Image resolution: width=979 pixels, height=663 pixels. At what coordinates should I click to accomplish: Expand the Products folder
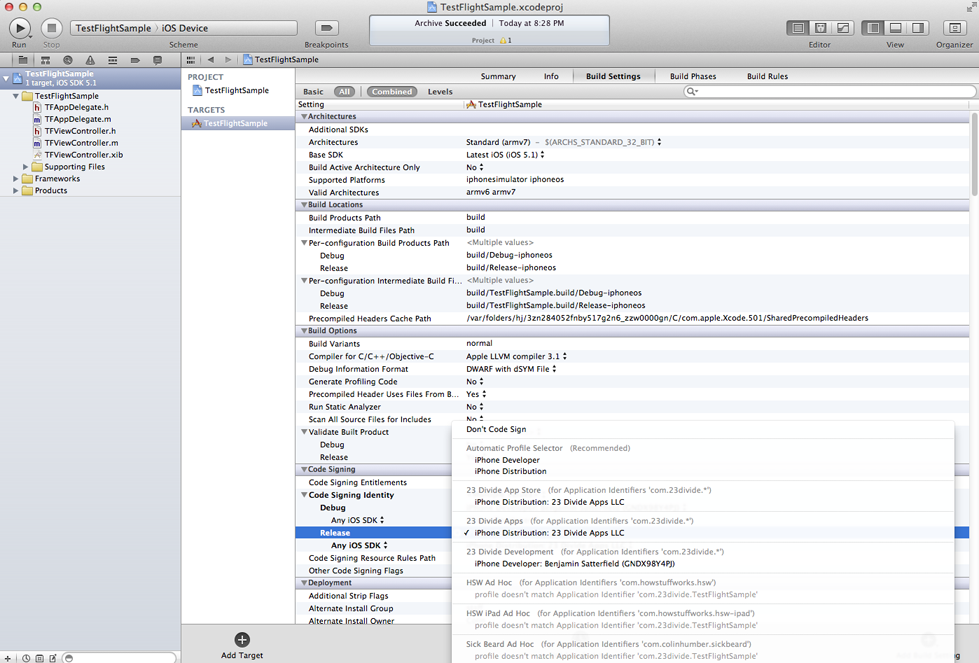click(x=16, y=191)
